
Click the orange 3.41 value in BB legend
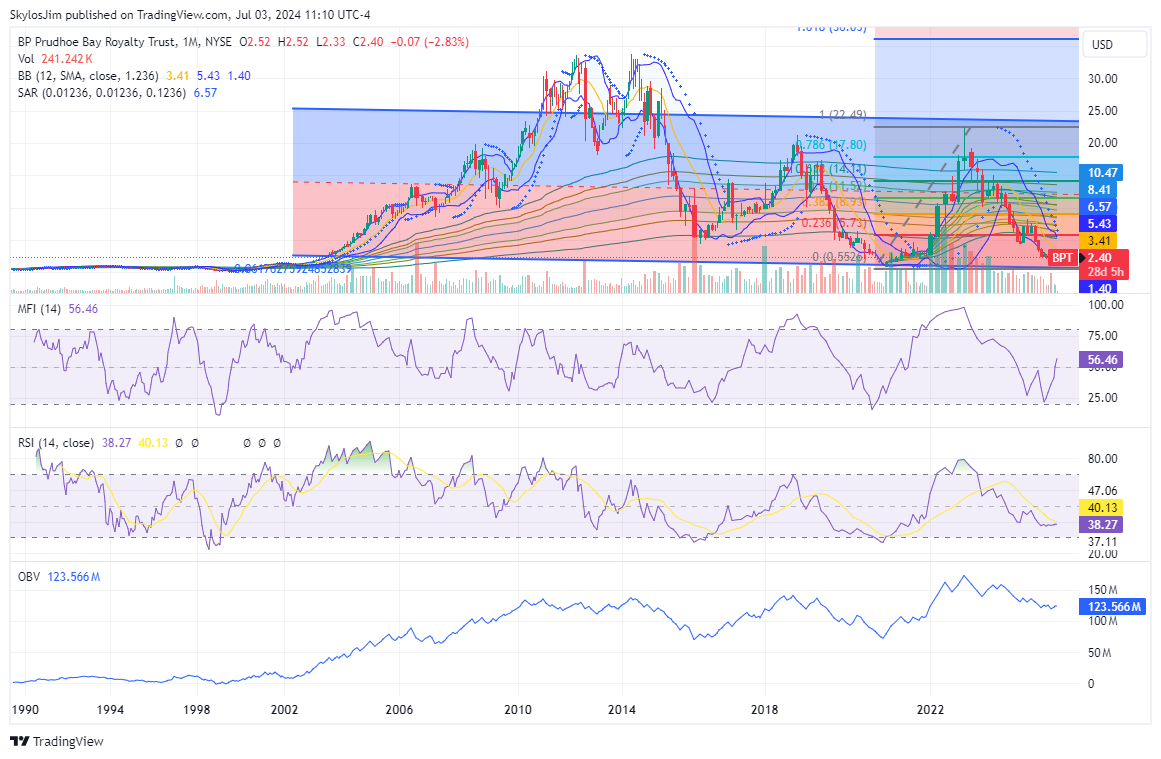click(178, 76)
